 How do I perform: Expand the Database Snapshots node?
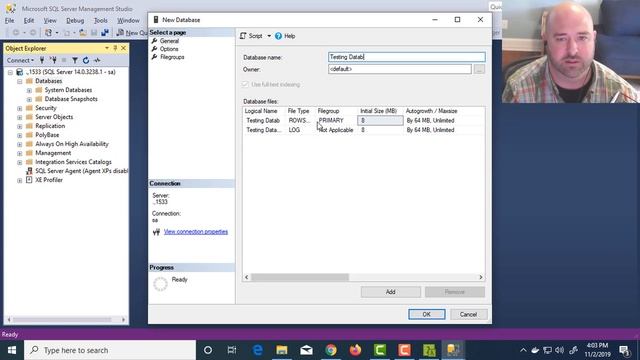(29, 99)
